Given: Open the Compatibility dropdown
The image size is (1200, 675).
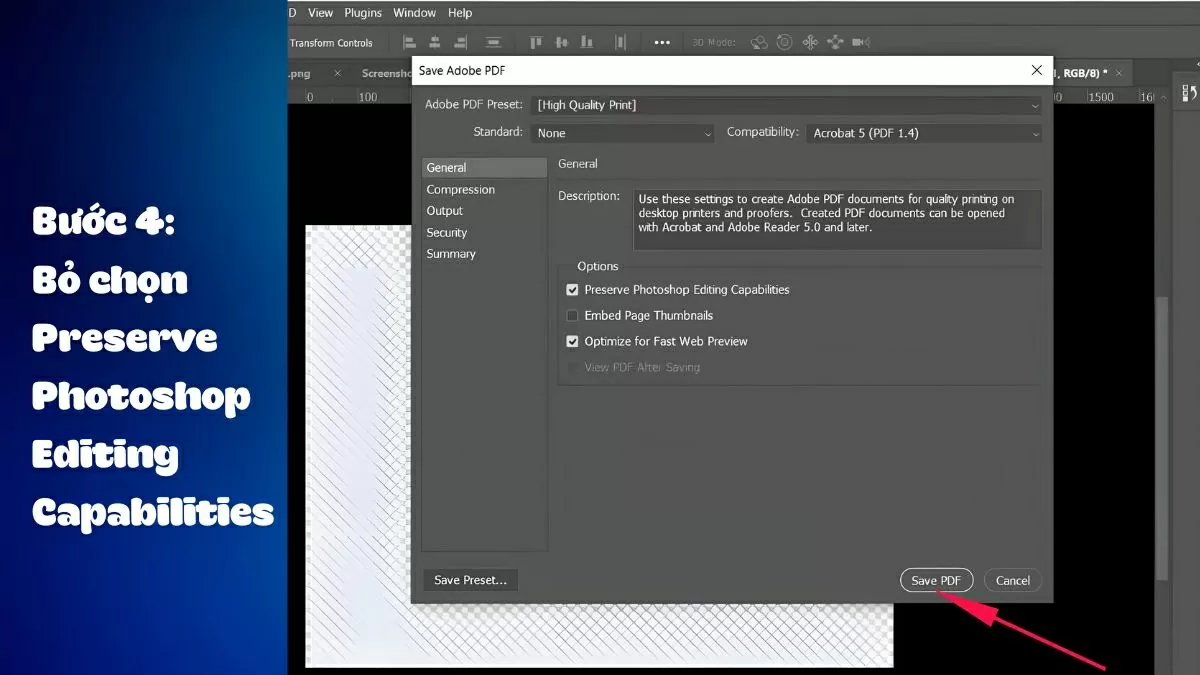Looking at the screenshot, I should 924,133.
